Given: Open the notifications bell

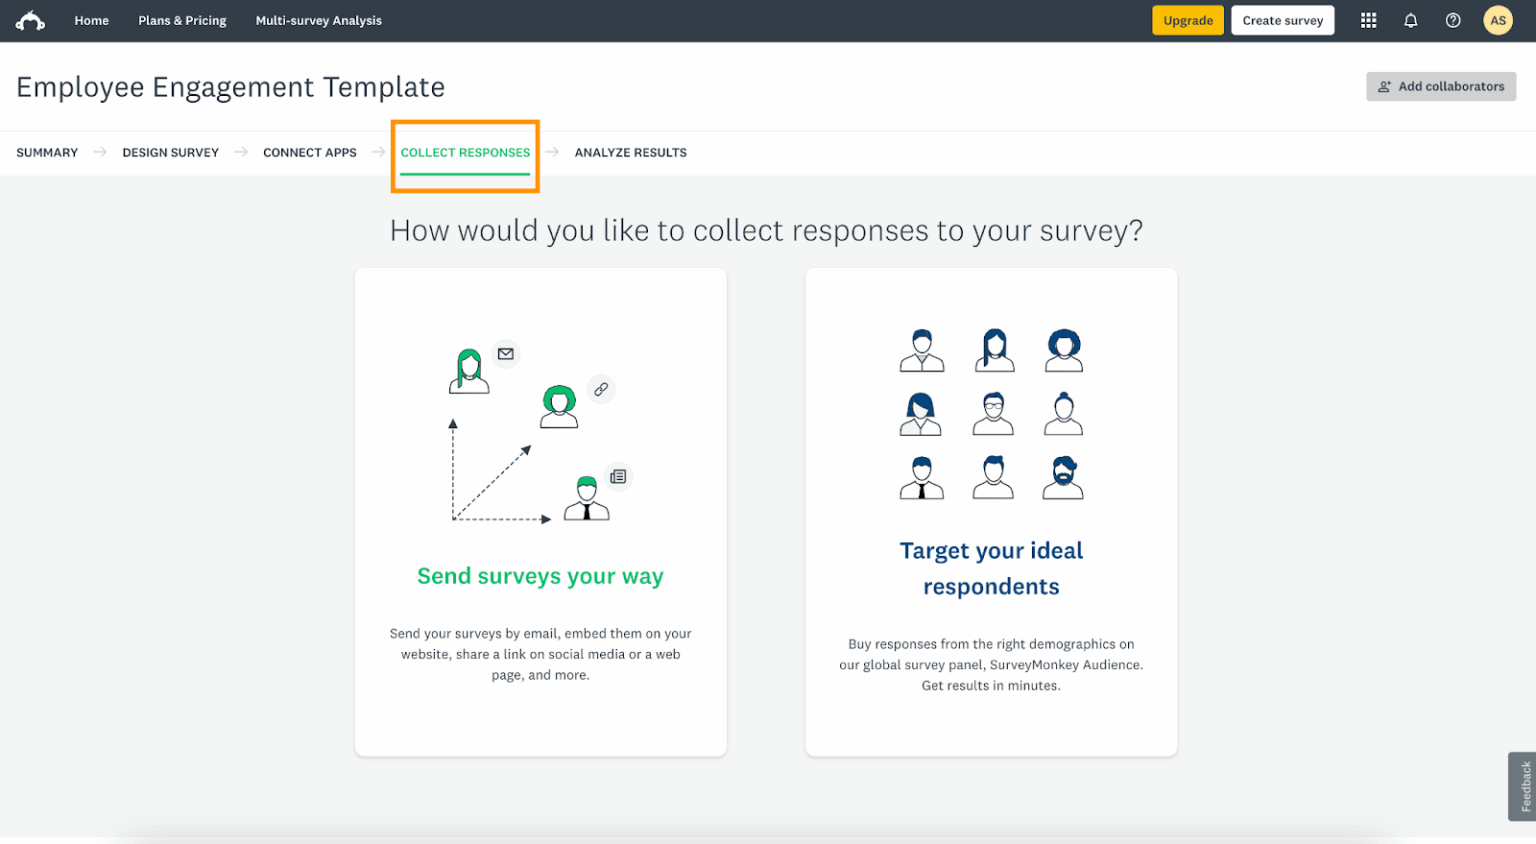Looking at the screenshot, I should (x=1410, y=20).
